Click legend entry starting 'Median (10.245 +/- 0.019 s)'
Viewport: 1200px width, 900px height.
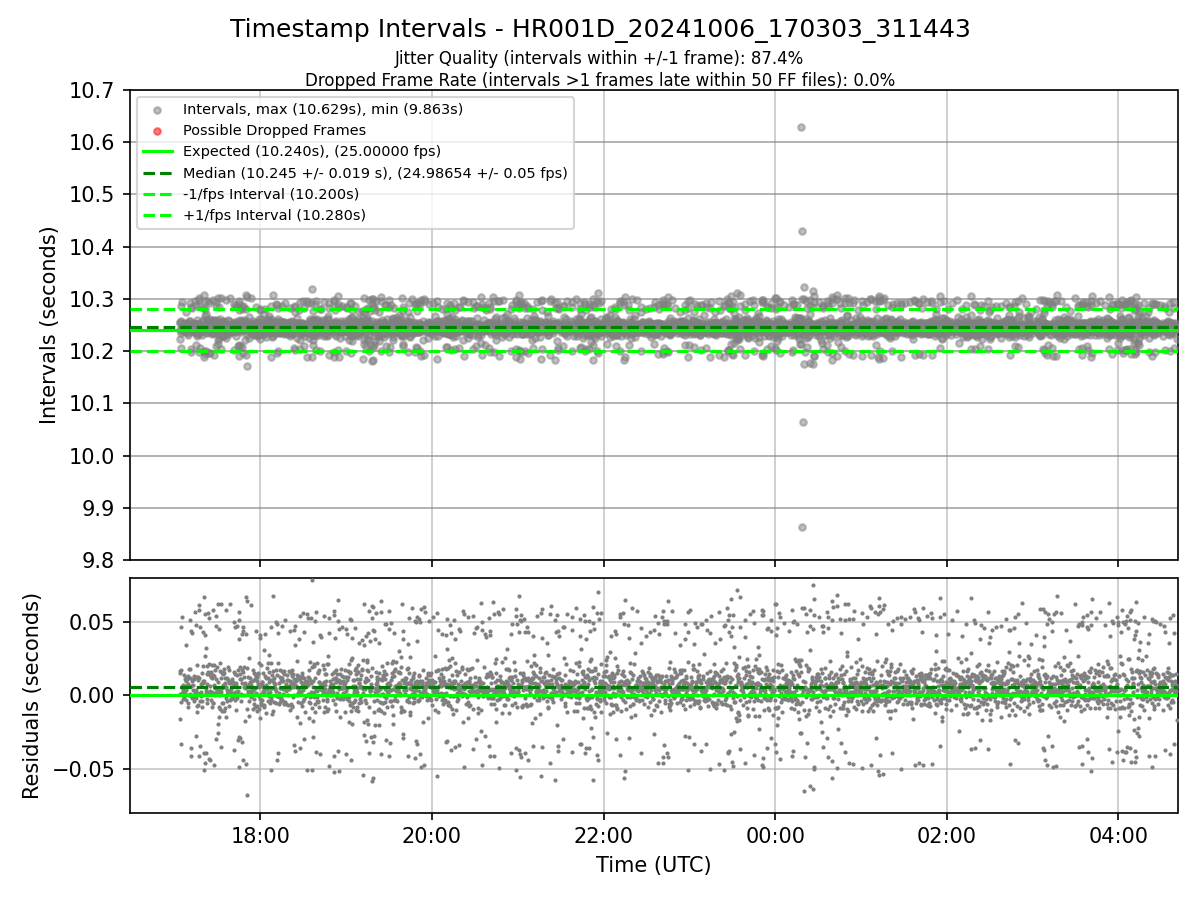(375, 173)
